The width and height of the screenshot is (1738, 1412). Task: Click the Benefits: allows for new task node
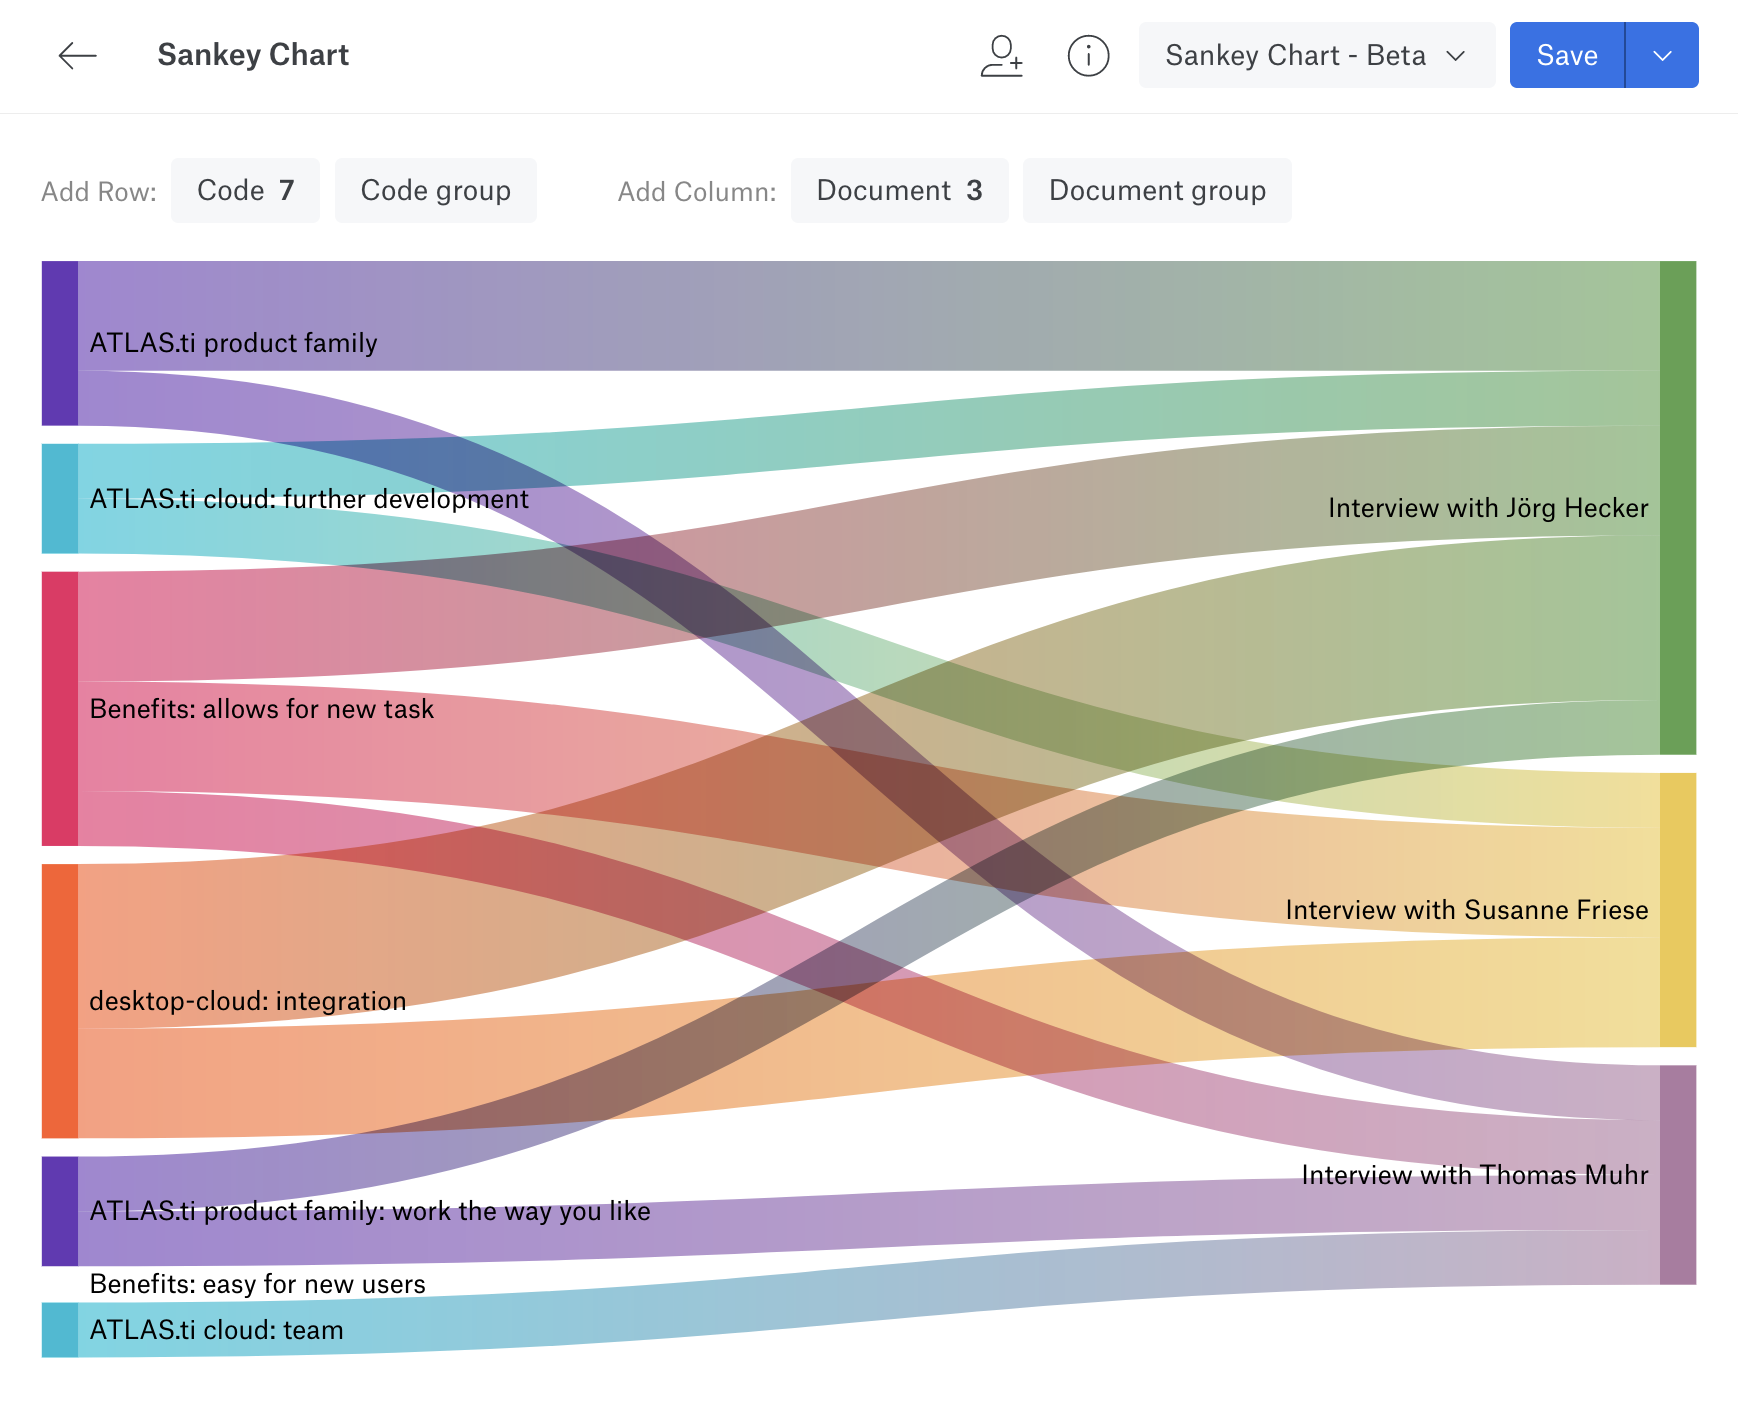(x=59, y=708)
